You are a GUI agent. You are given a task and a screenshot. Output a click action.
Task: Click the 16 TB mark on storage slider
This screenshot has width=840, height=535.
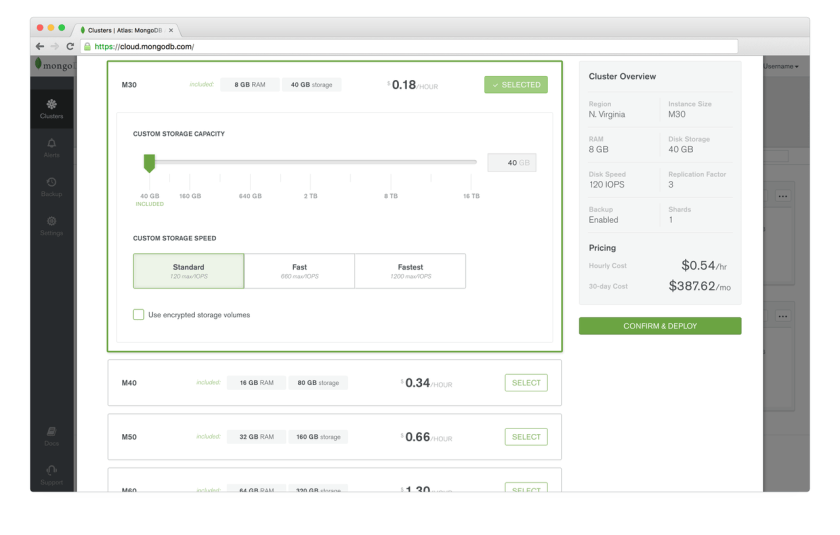click(x=471, y=196)
